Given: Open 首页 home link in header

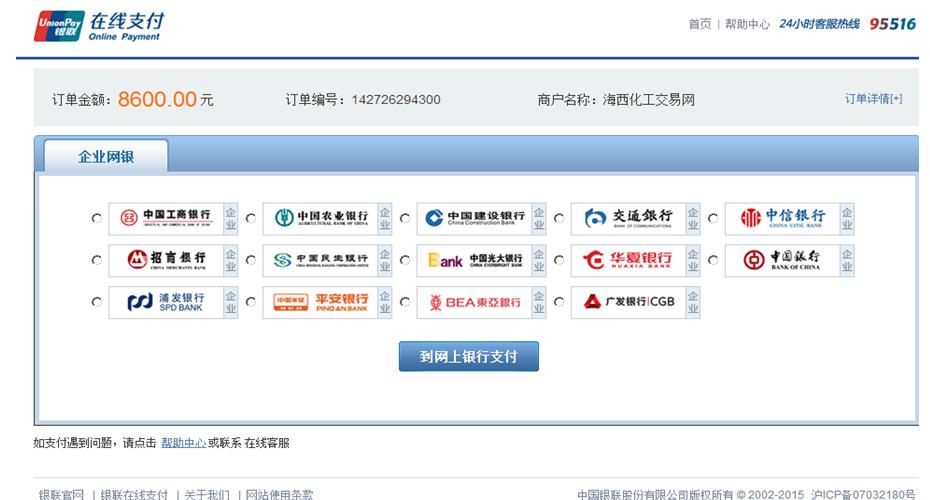Looking at the screenshot, I should pyautogui.click(x=699, y=24).
